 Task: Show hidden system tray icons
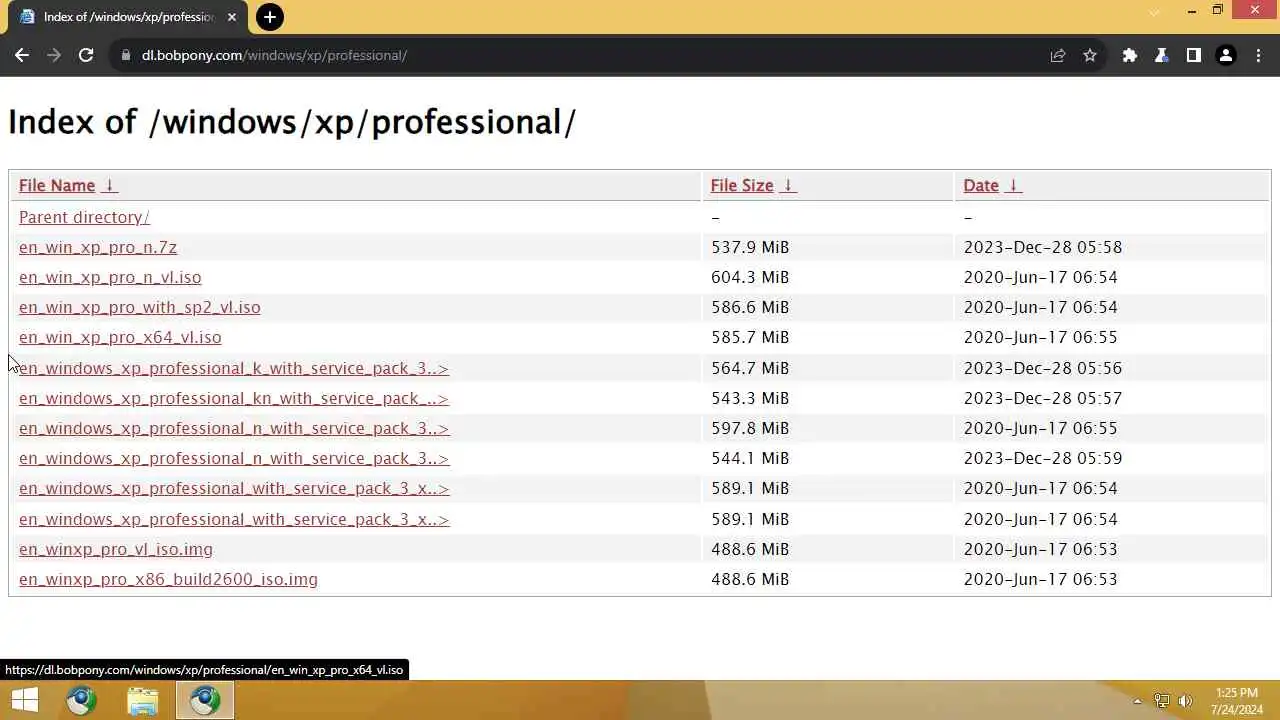click(1137, 702)
